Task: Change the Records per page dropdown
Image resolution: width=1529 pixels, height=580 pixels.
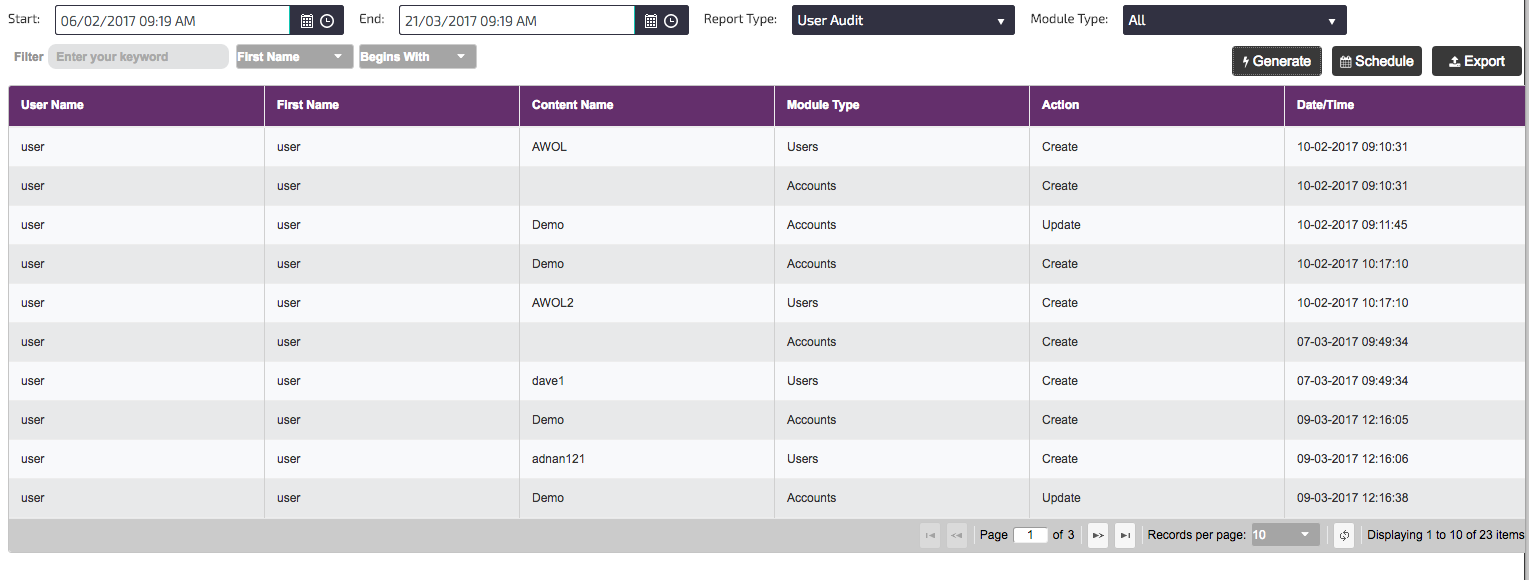Action: tap(1285, 535)
